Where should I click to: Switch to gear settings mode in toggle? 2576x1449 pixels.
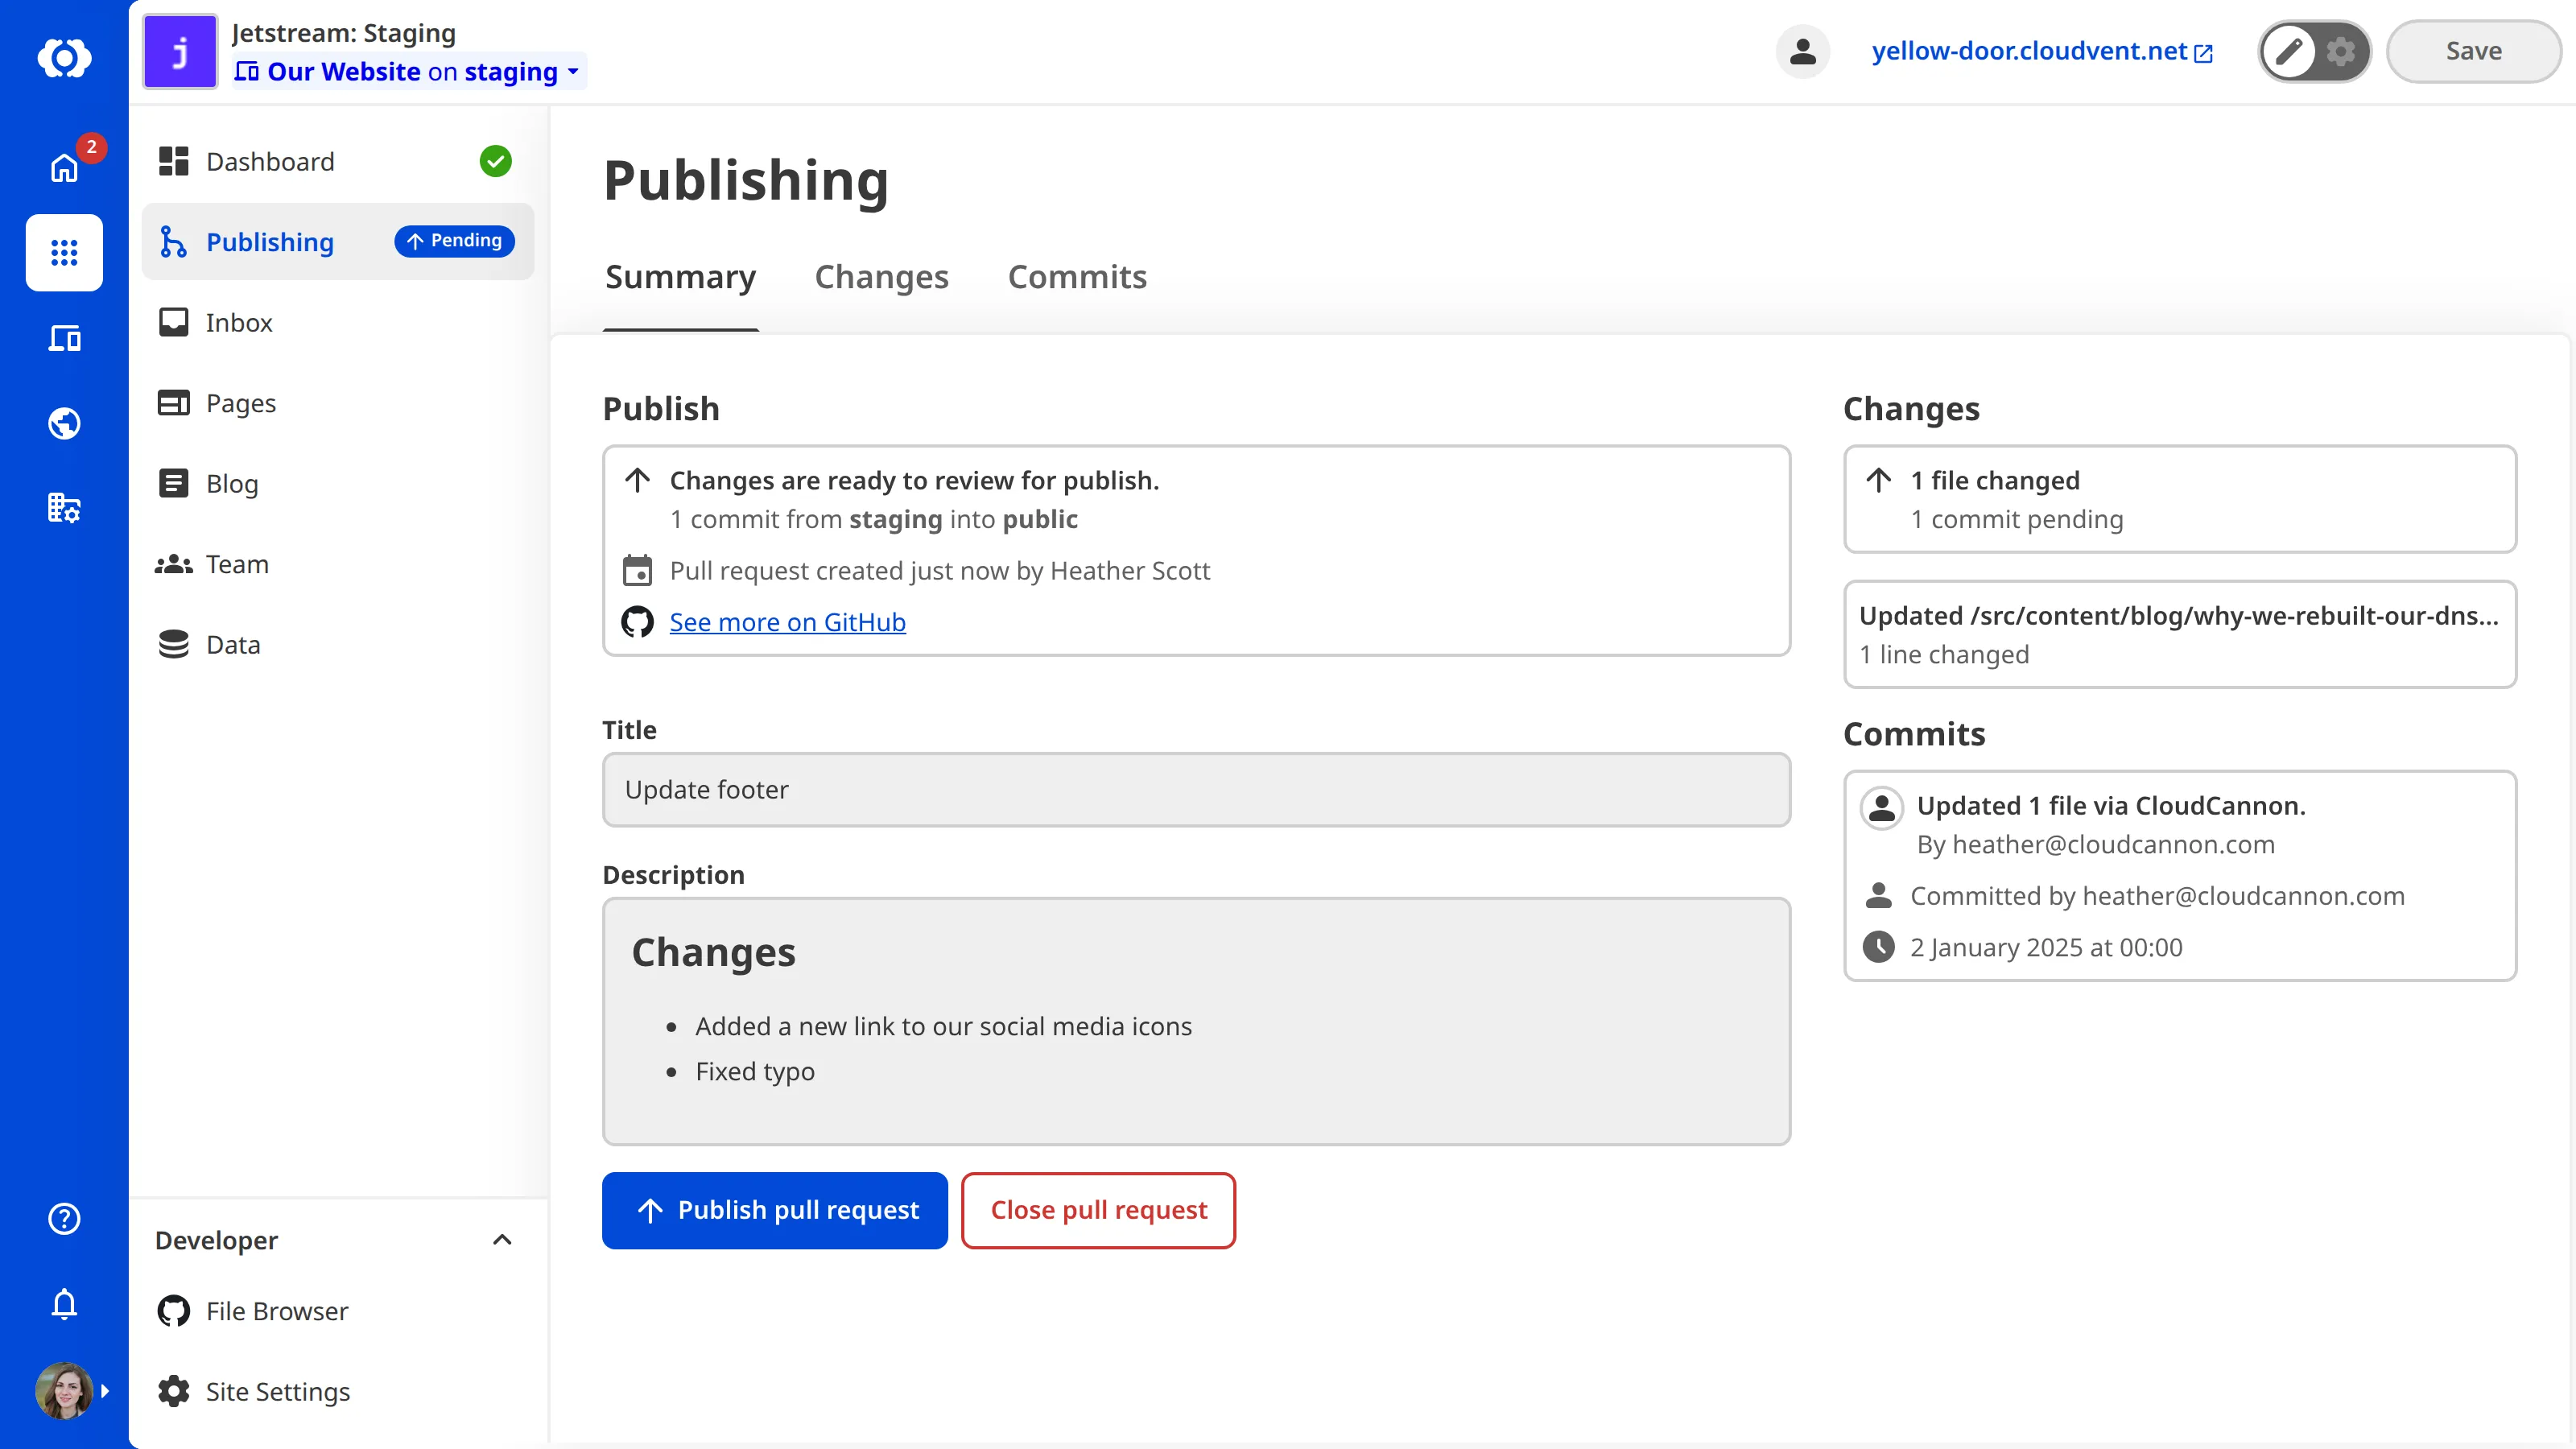pyautogui.click(x=2341, y=51)
